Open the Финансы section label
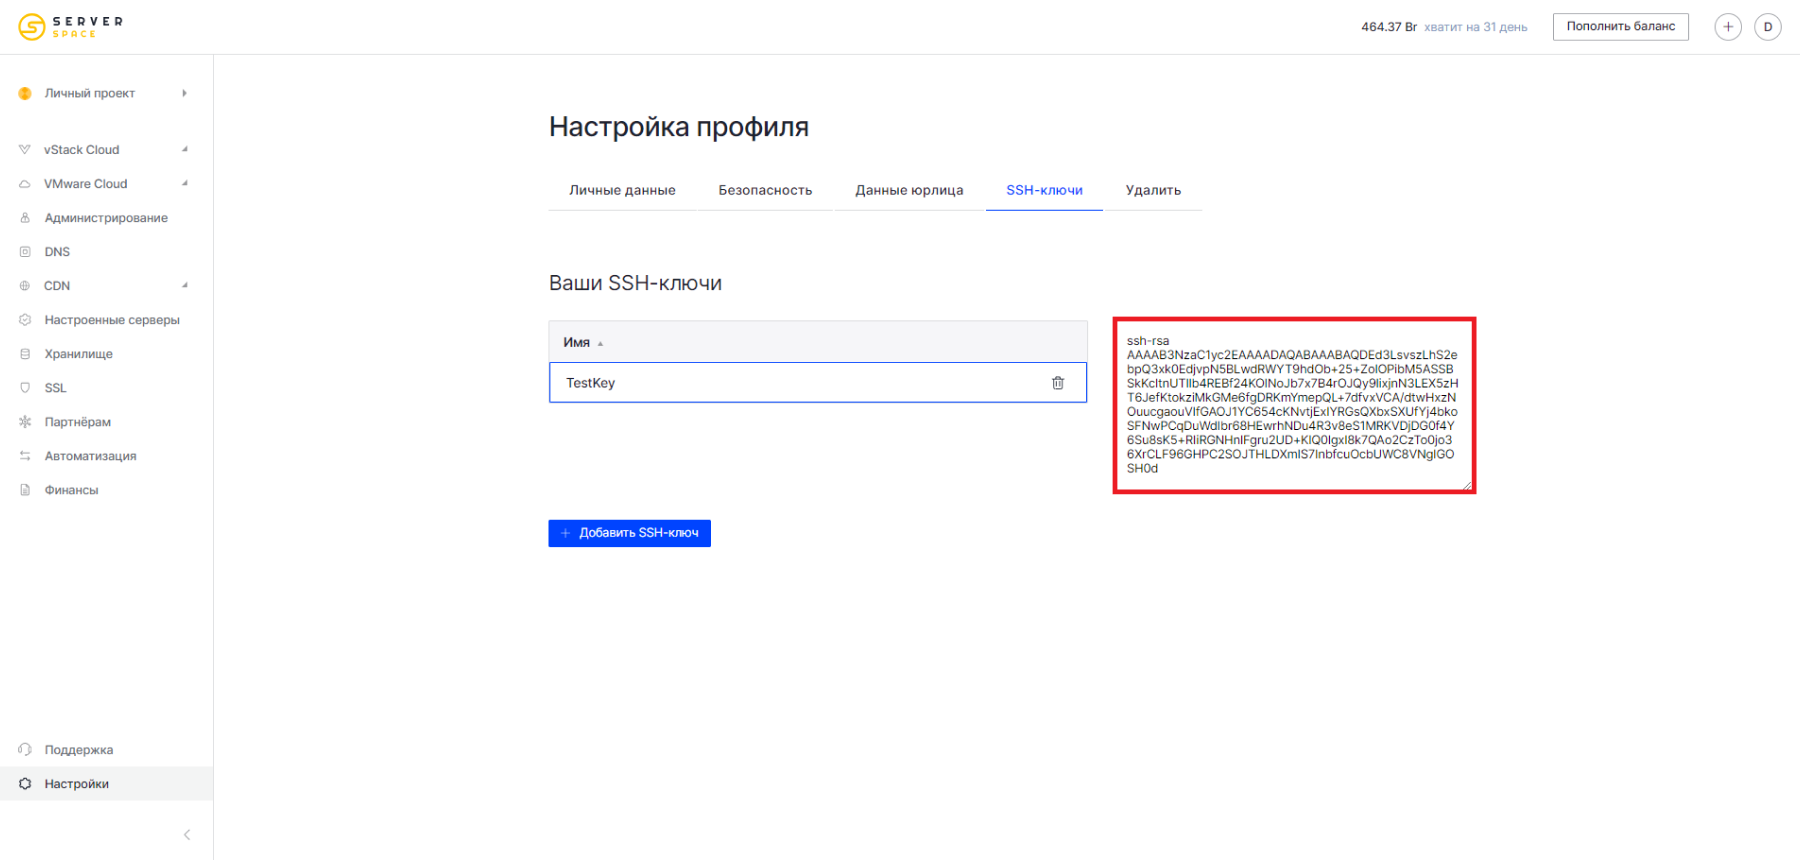Viewport: 1800px width, 860px height. [71, 490]
